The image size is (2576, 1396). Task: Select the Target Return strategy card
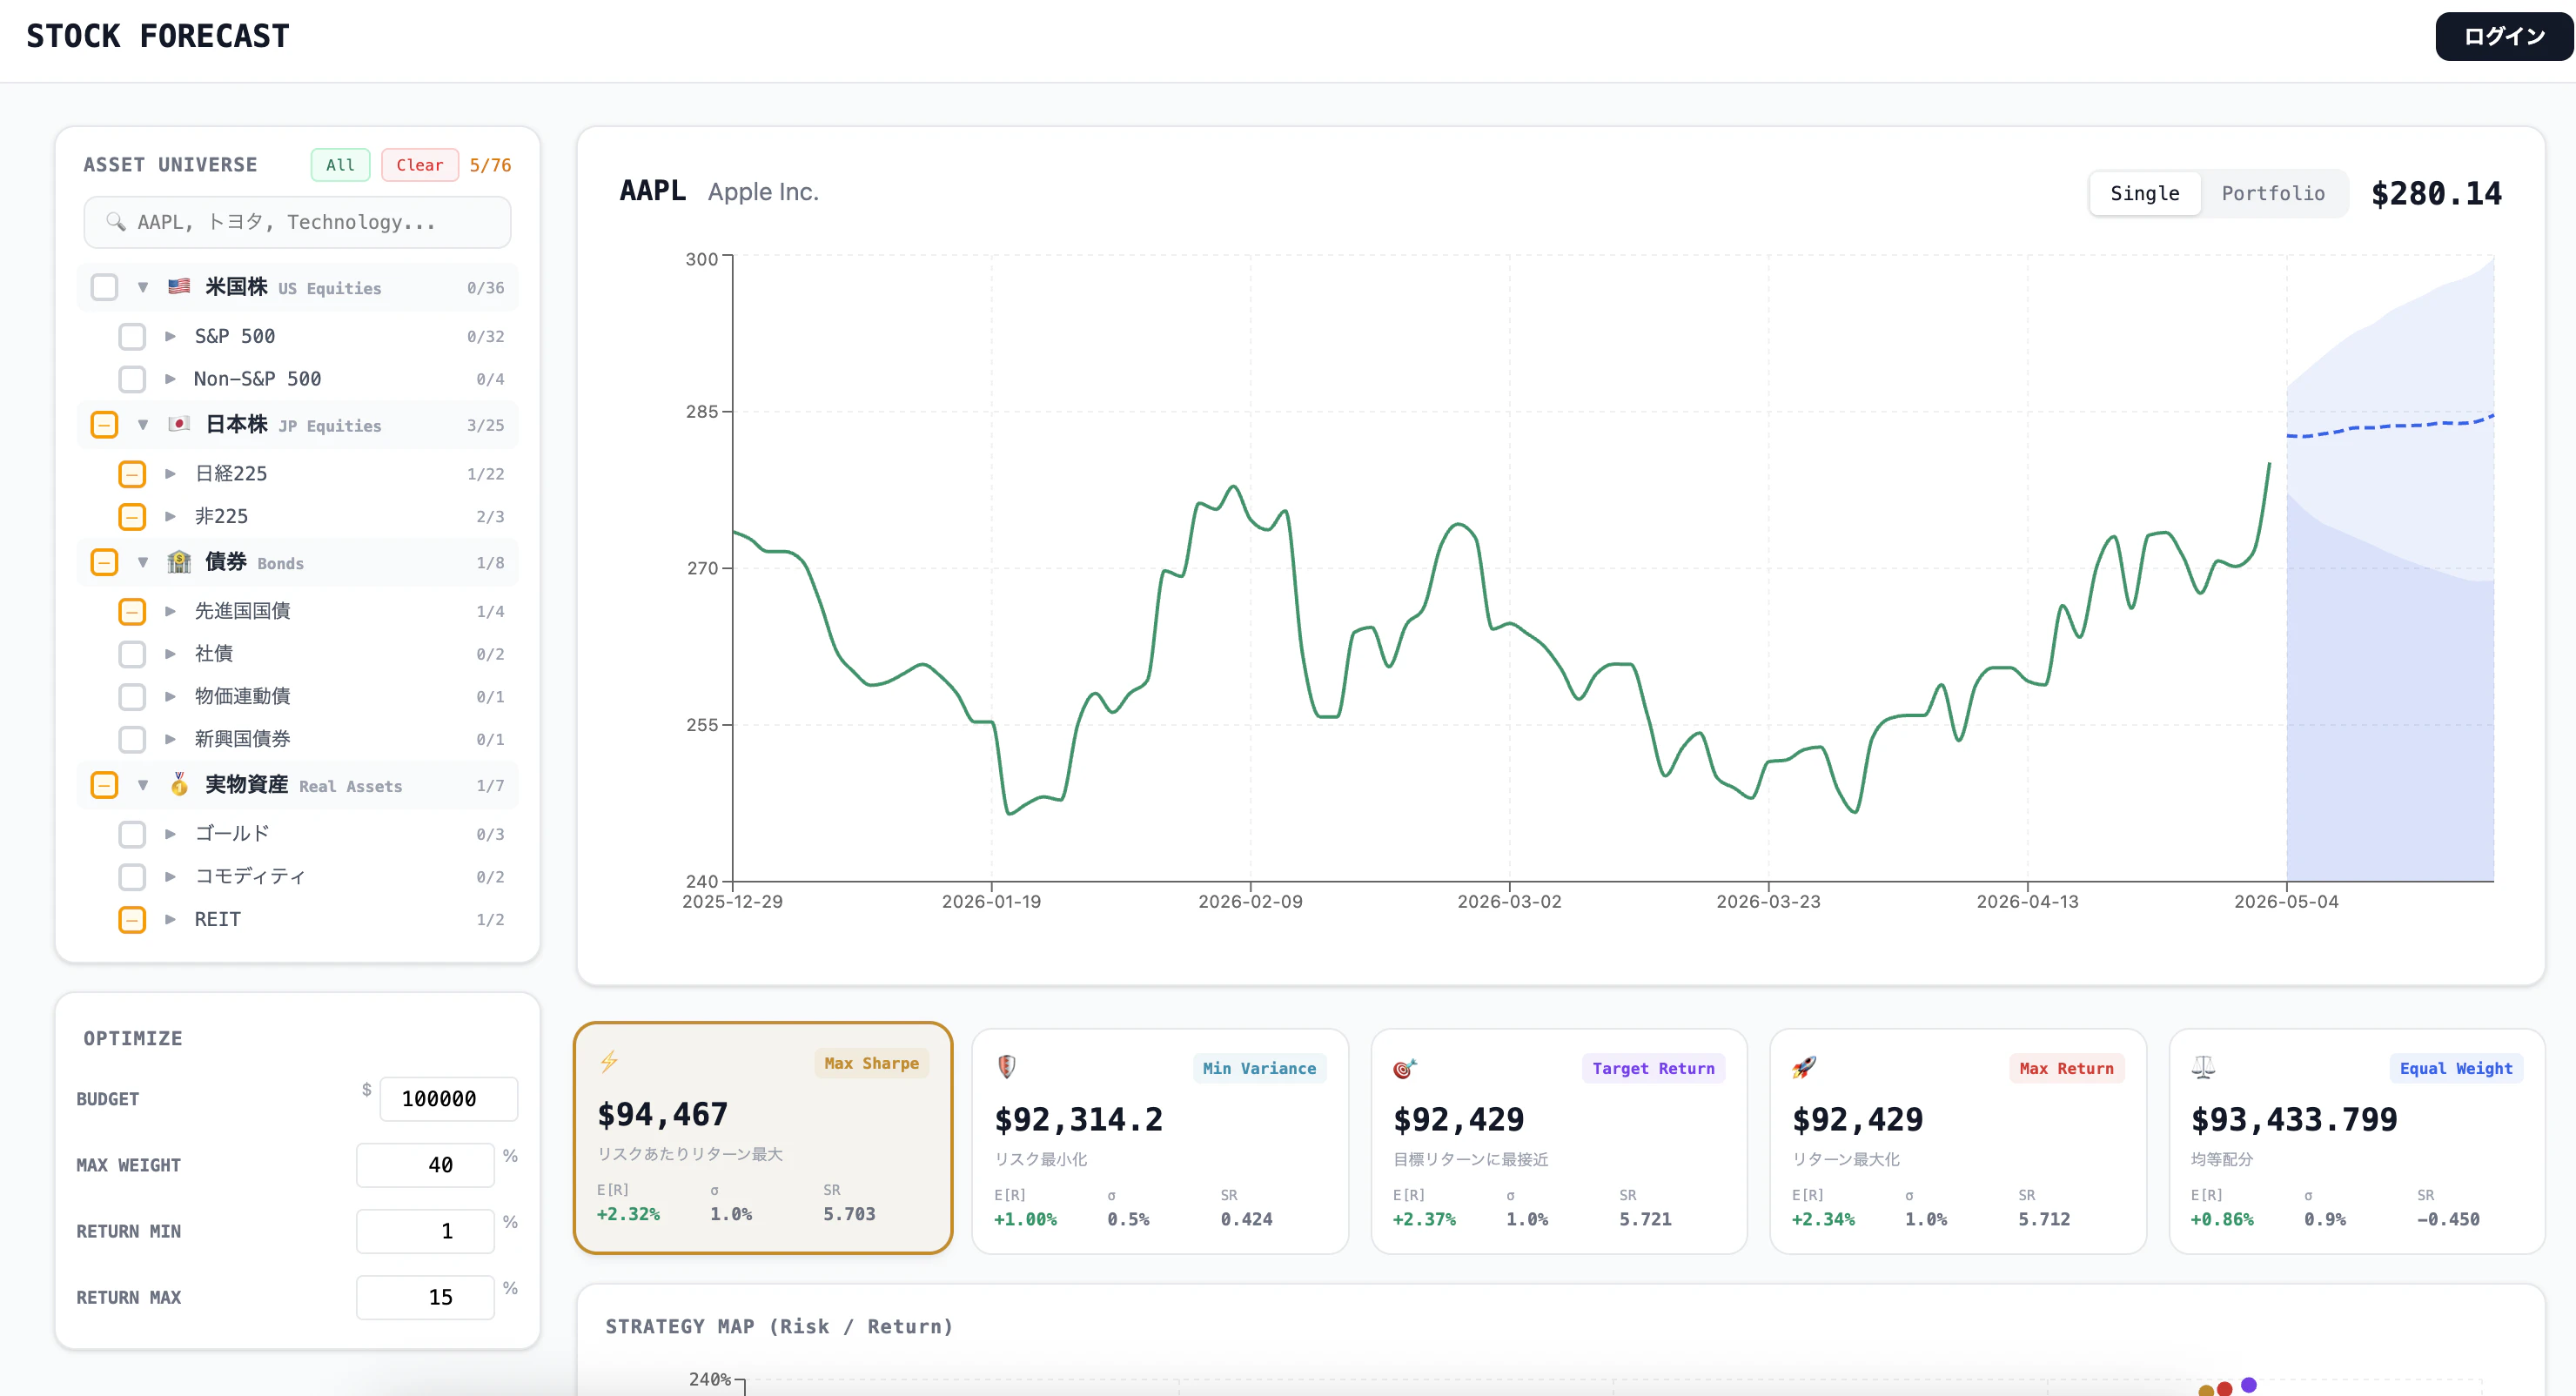point(1559,1141)
